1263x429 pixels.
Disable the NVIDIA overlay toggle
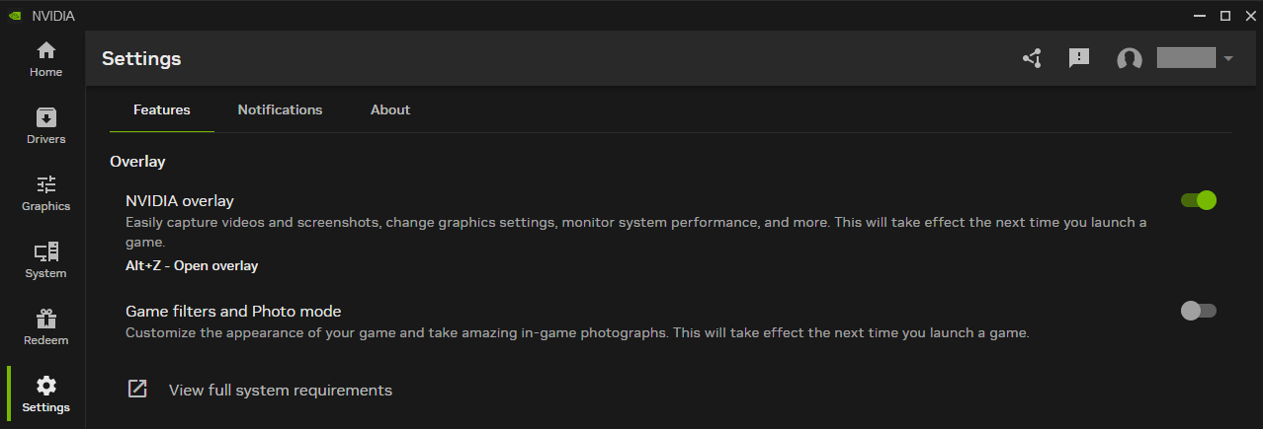coord(1198,200)
